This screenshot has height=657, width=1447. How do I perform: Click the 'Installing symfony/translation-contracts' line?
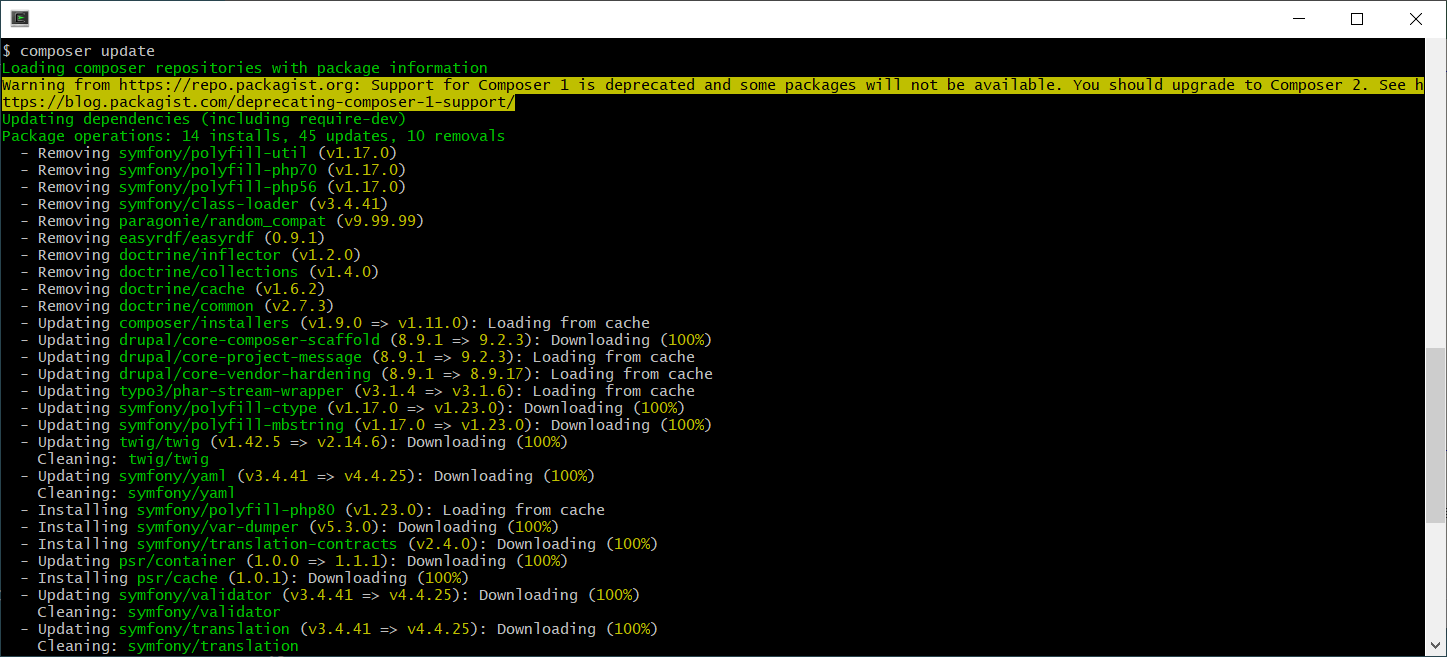pyautogui.click(x=339, y=544)
